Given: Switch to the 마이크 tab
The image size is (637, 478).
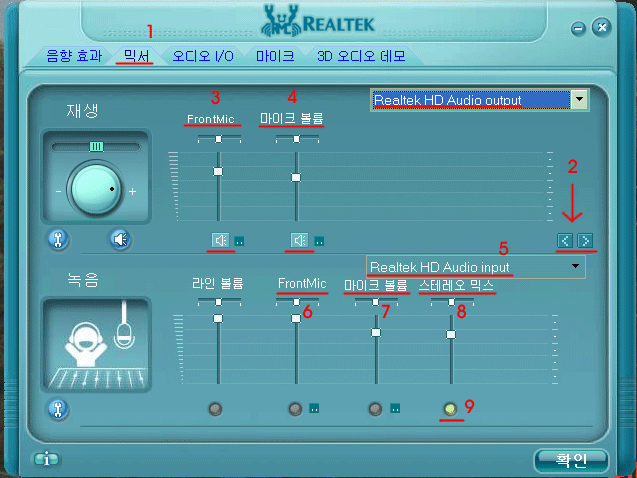Looking at the screenshot, I should [x=275, y=56].
